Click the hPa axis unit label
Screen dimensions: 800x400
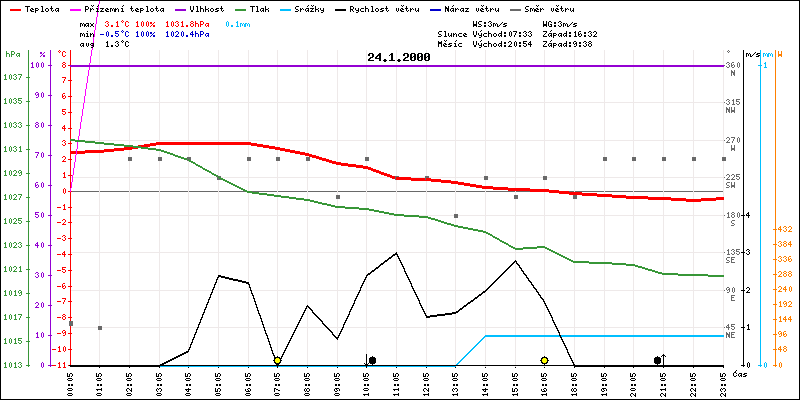12,54
